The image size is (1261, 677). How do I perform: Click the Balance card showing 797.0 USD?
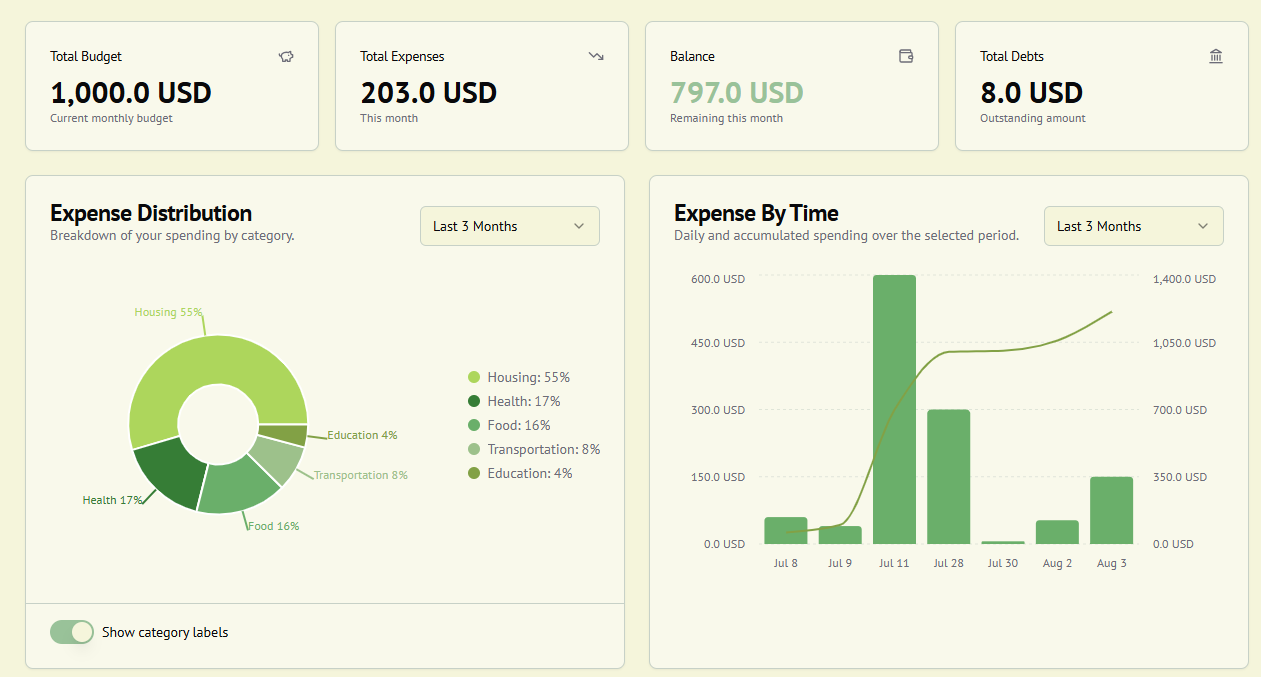791,85
